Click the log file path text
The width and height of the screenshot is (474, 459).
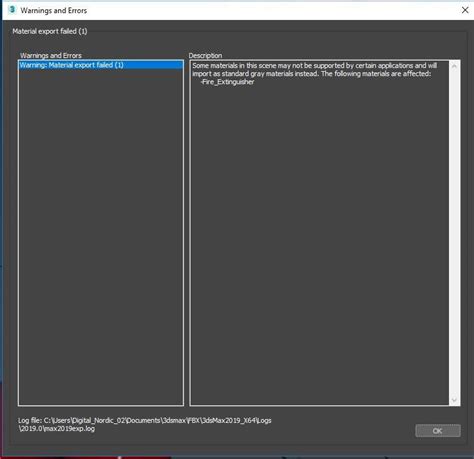pos(145,424)
